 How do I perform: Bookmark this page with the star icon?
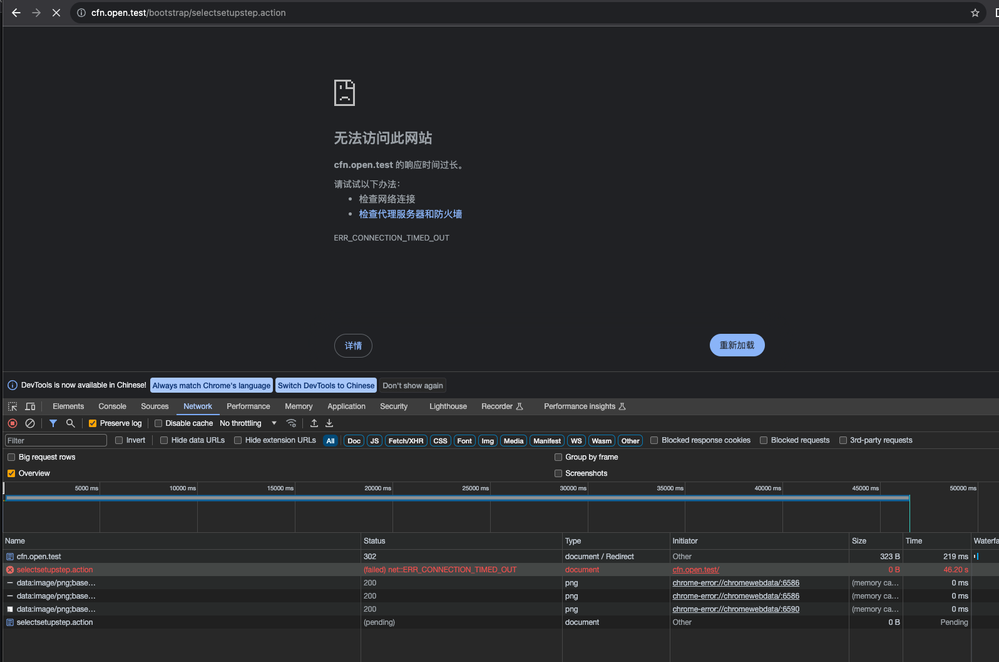point(974,13)
